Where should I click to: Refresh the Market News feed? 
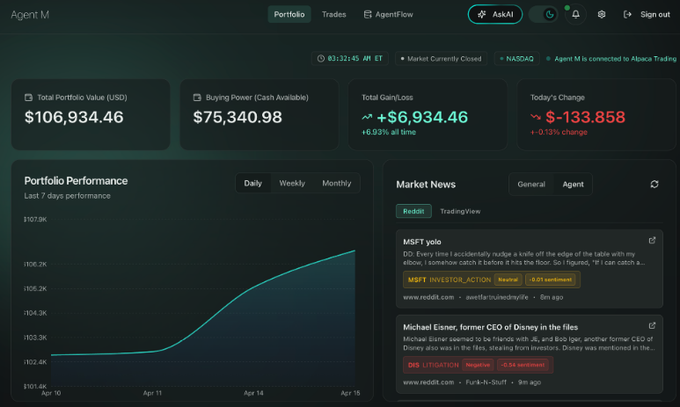(654, 184)
